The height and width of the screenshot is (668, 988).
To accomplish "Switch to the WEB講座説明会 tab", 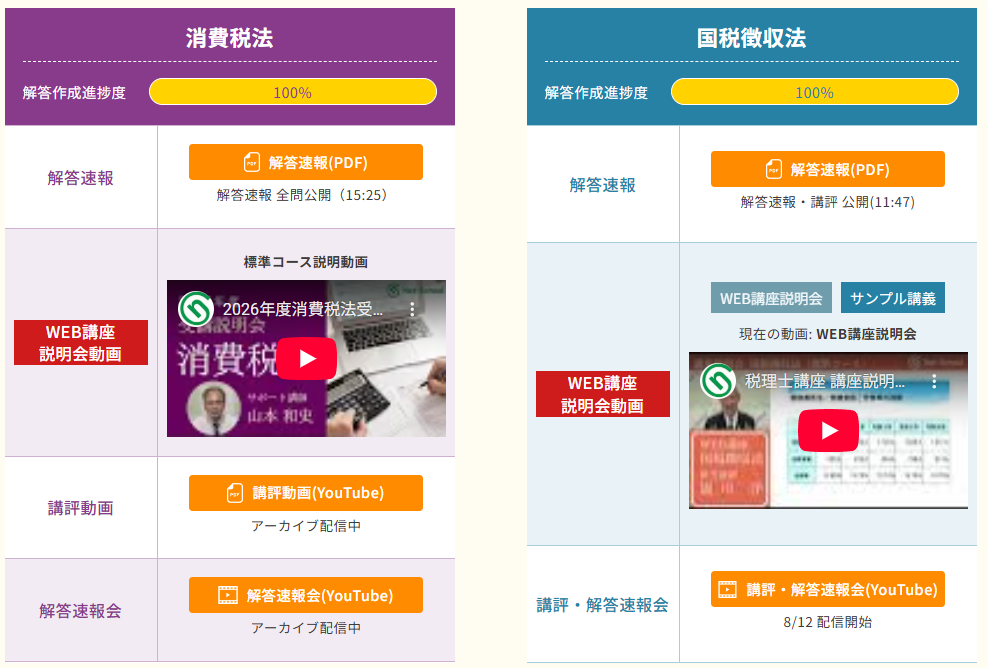I will [x=771, y=297].
